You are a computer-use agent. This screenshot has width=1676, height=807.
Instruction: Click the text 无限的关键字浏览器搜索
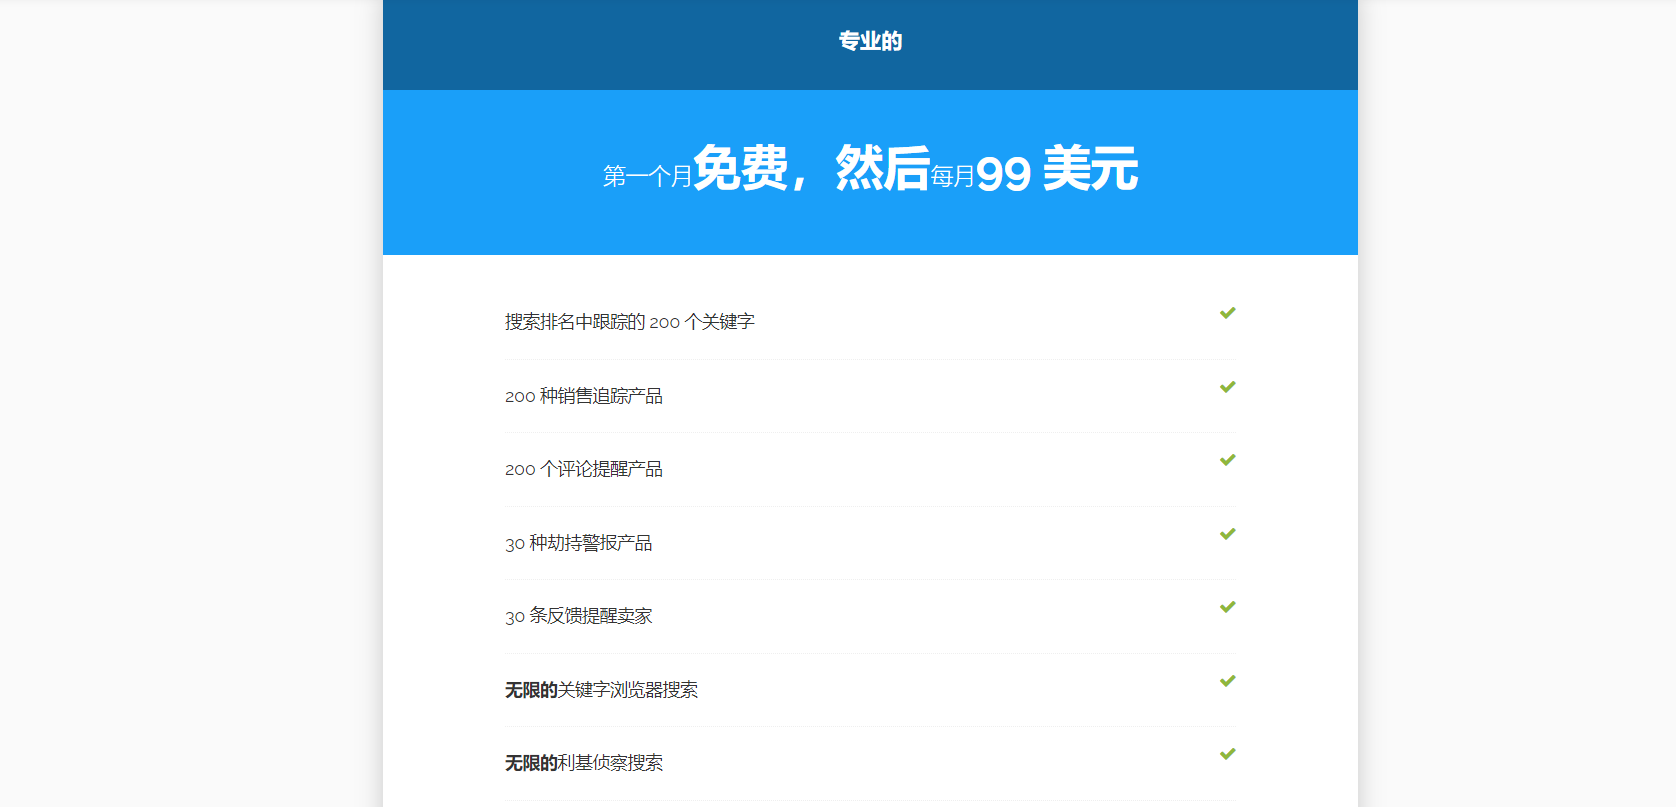pyautogui.click(x=601, y=690)
